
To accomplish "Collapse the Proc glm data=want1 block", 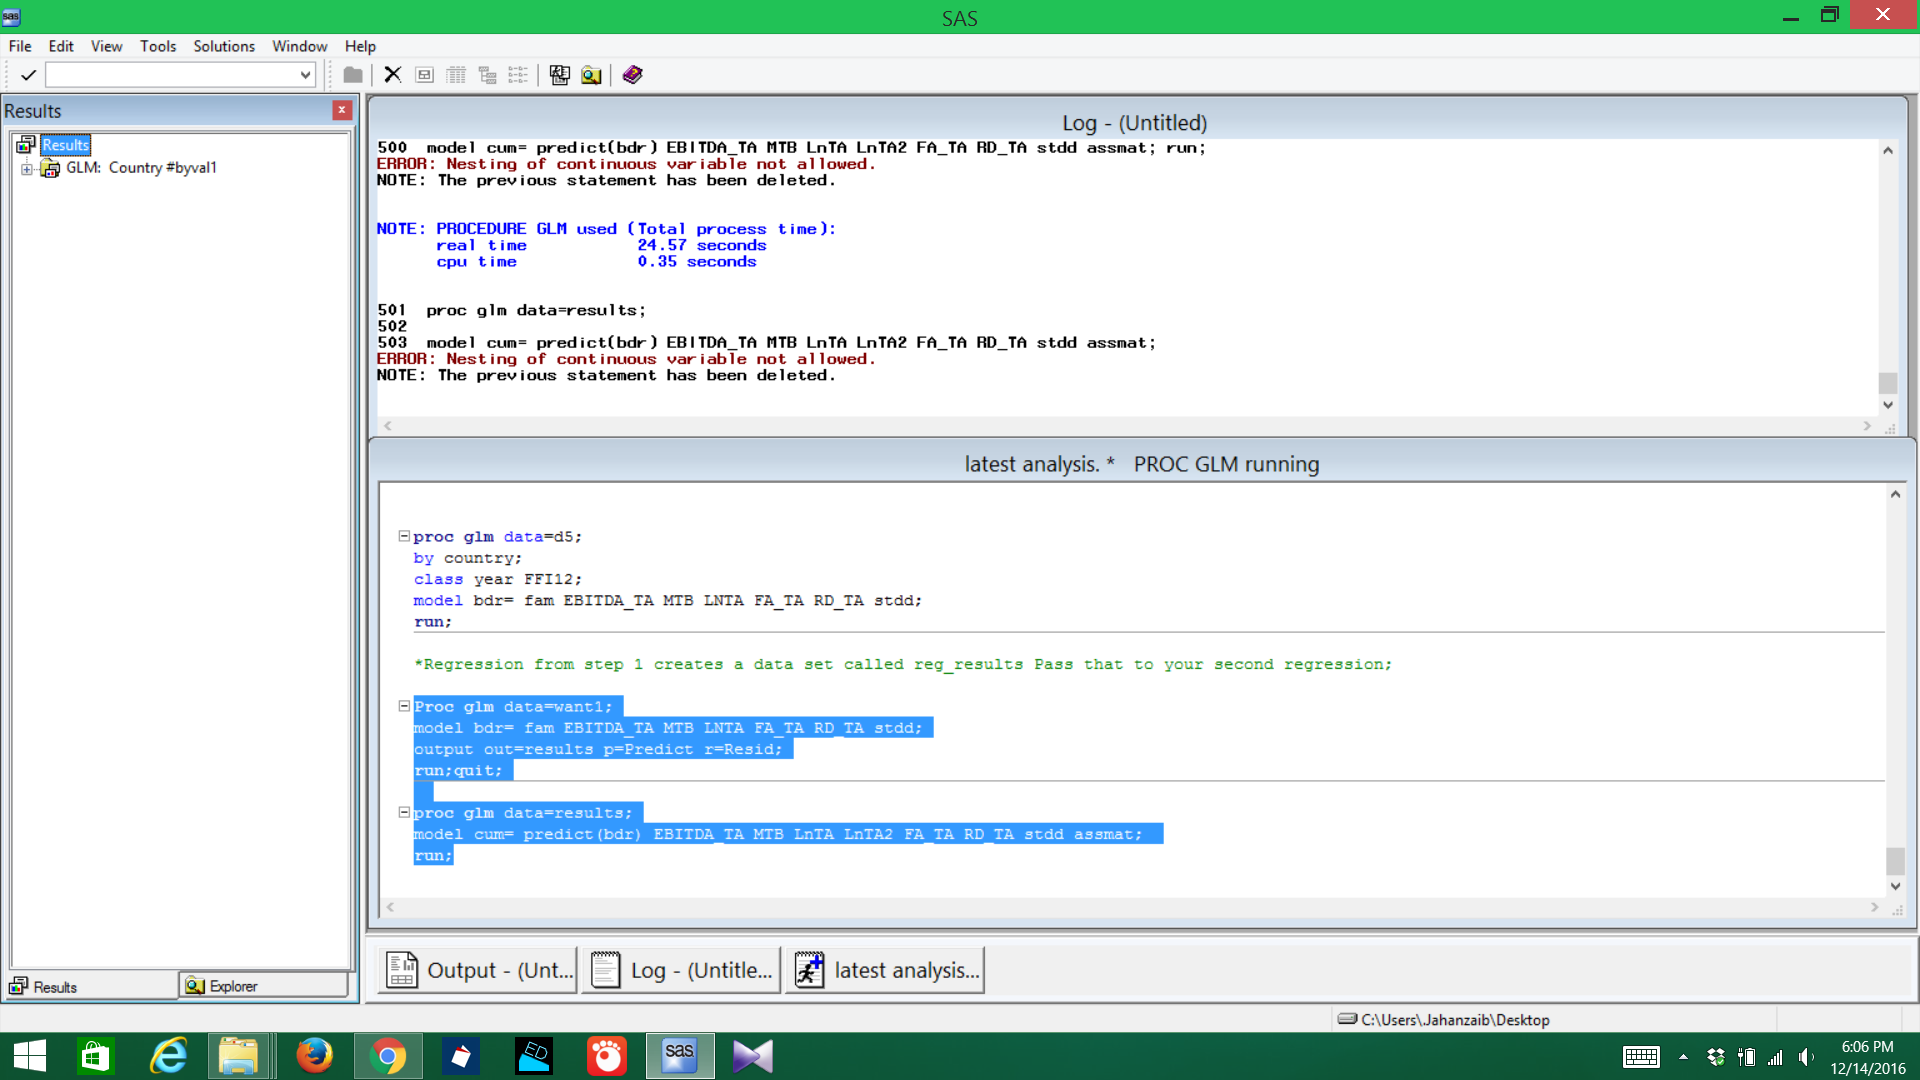I will point(404,706).
